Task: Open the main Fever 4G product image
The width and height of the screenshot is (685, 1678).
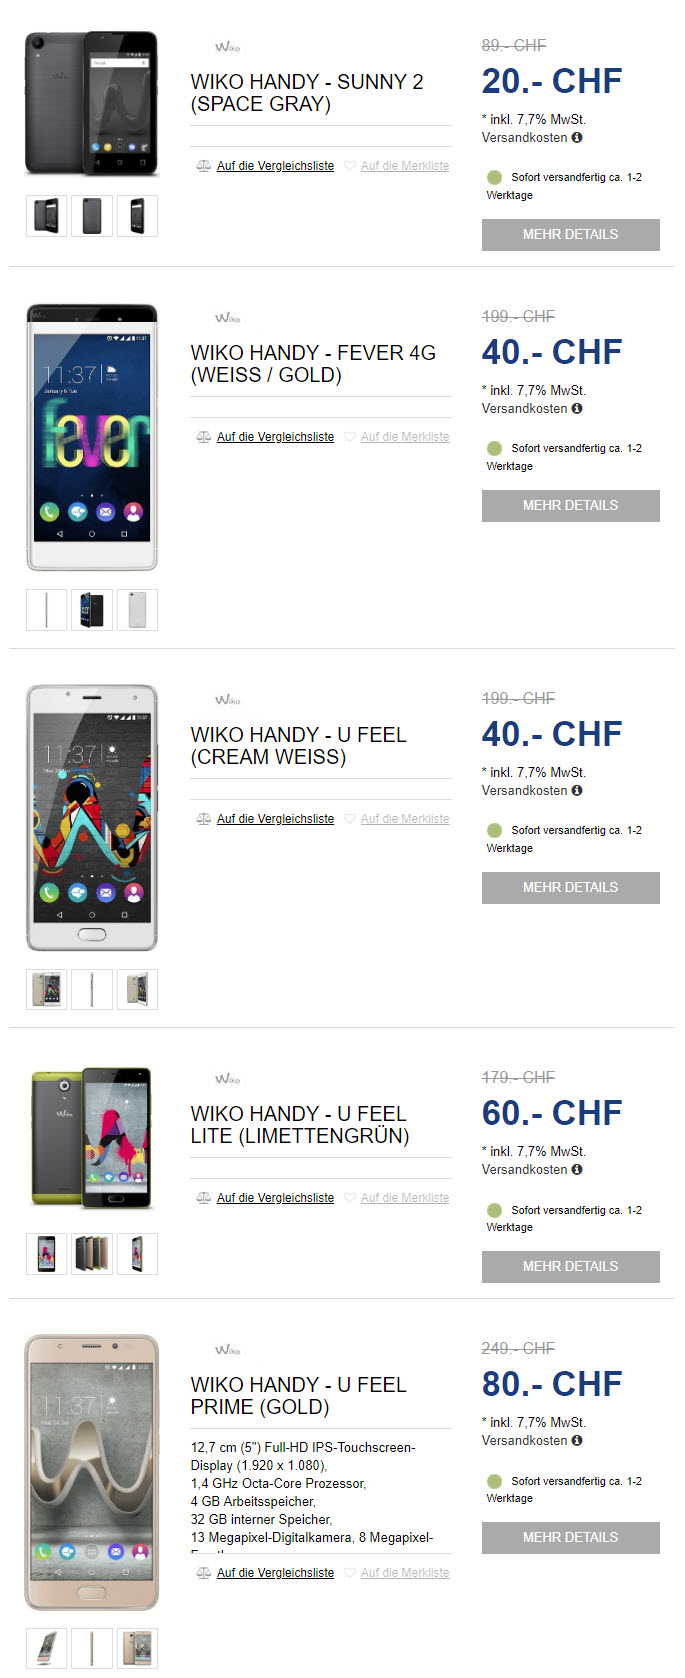Action: point(92,438)
